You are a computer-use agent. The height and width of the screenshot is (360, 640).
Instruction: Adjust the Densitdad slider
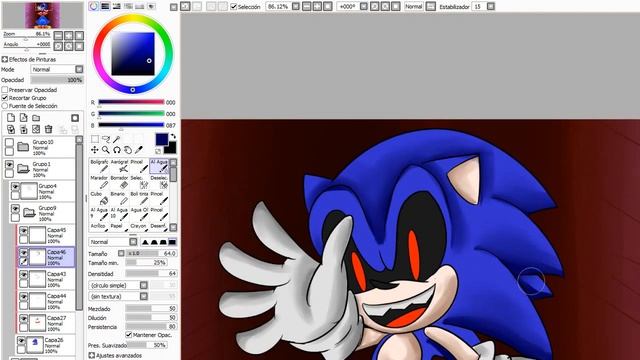point(151,273)
